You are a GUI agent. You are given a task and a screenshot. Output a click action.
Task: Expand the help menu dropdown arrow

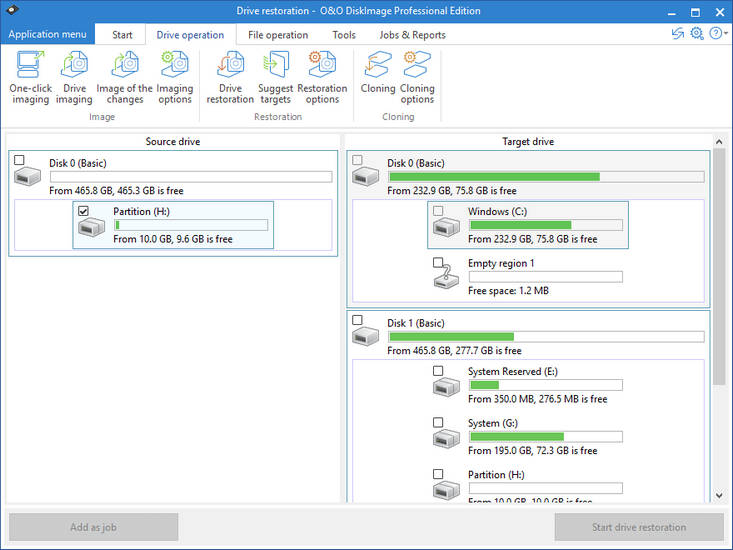point(723,34)
